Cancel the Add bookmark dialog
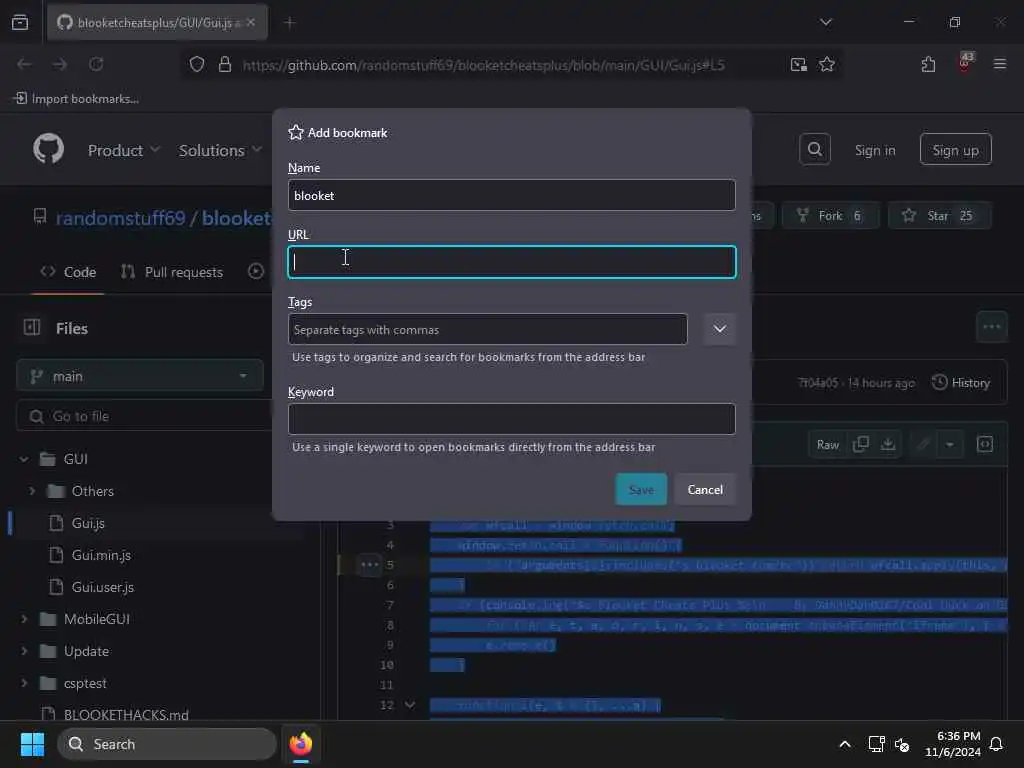Image resolution: width=1024 pixels, height=768 pixels. (705, 489)
